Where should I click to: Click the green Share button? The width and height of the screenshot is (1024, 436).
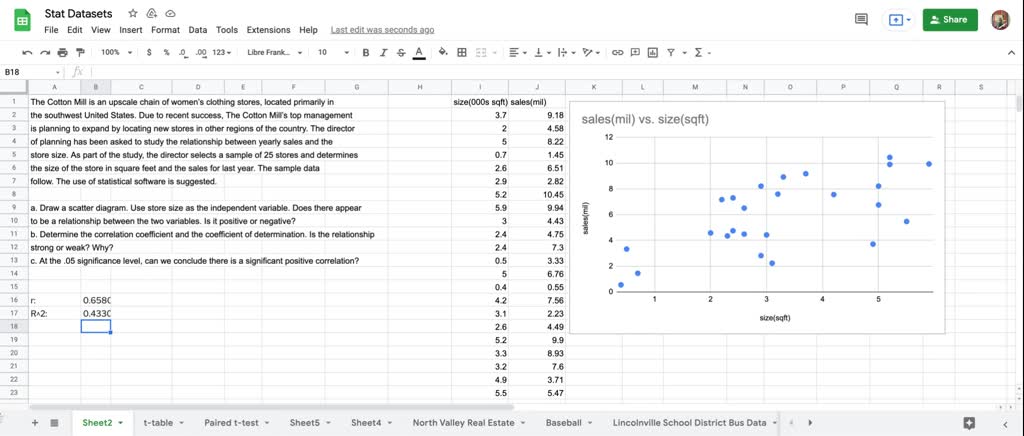pos(949,19)
